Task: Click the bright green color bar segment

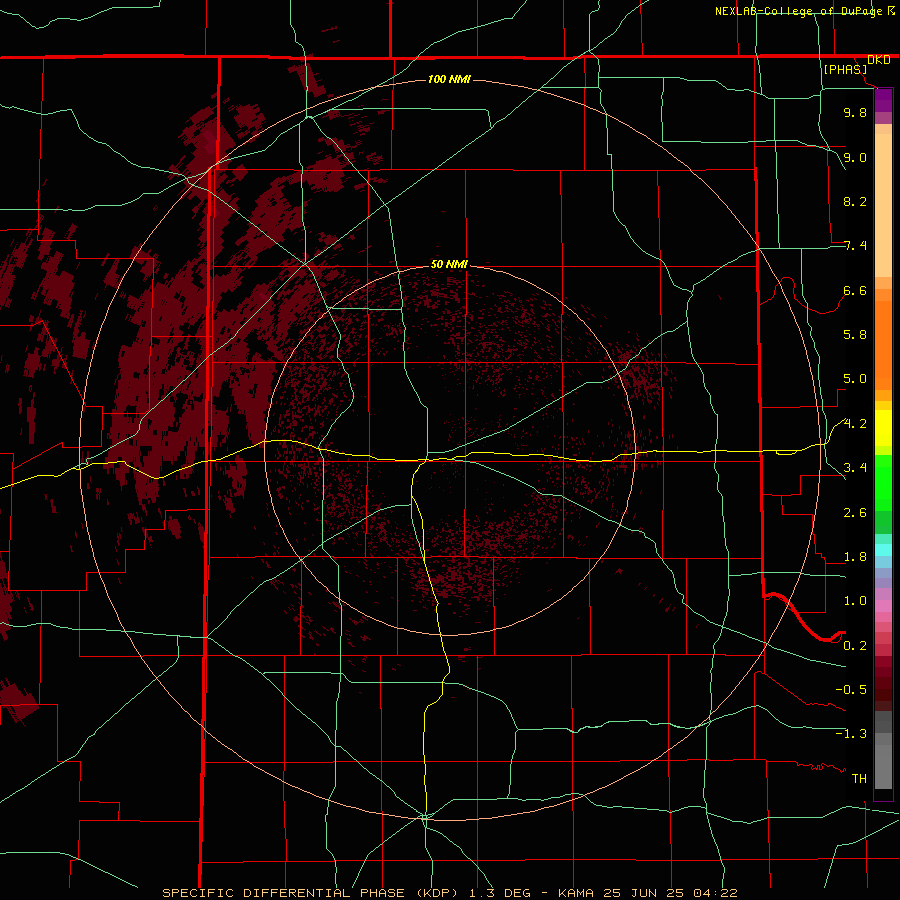Action: (883, 482)
